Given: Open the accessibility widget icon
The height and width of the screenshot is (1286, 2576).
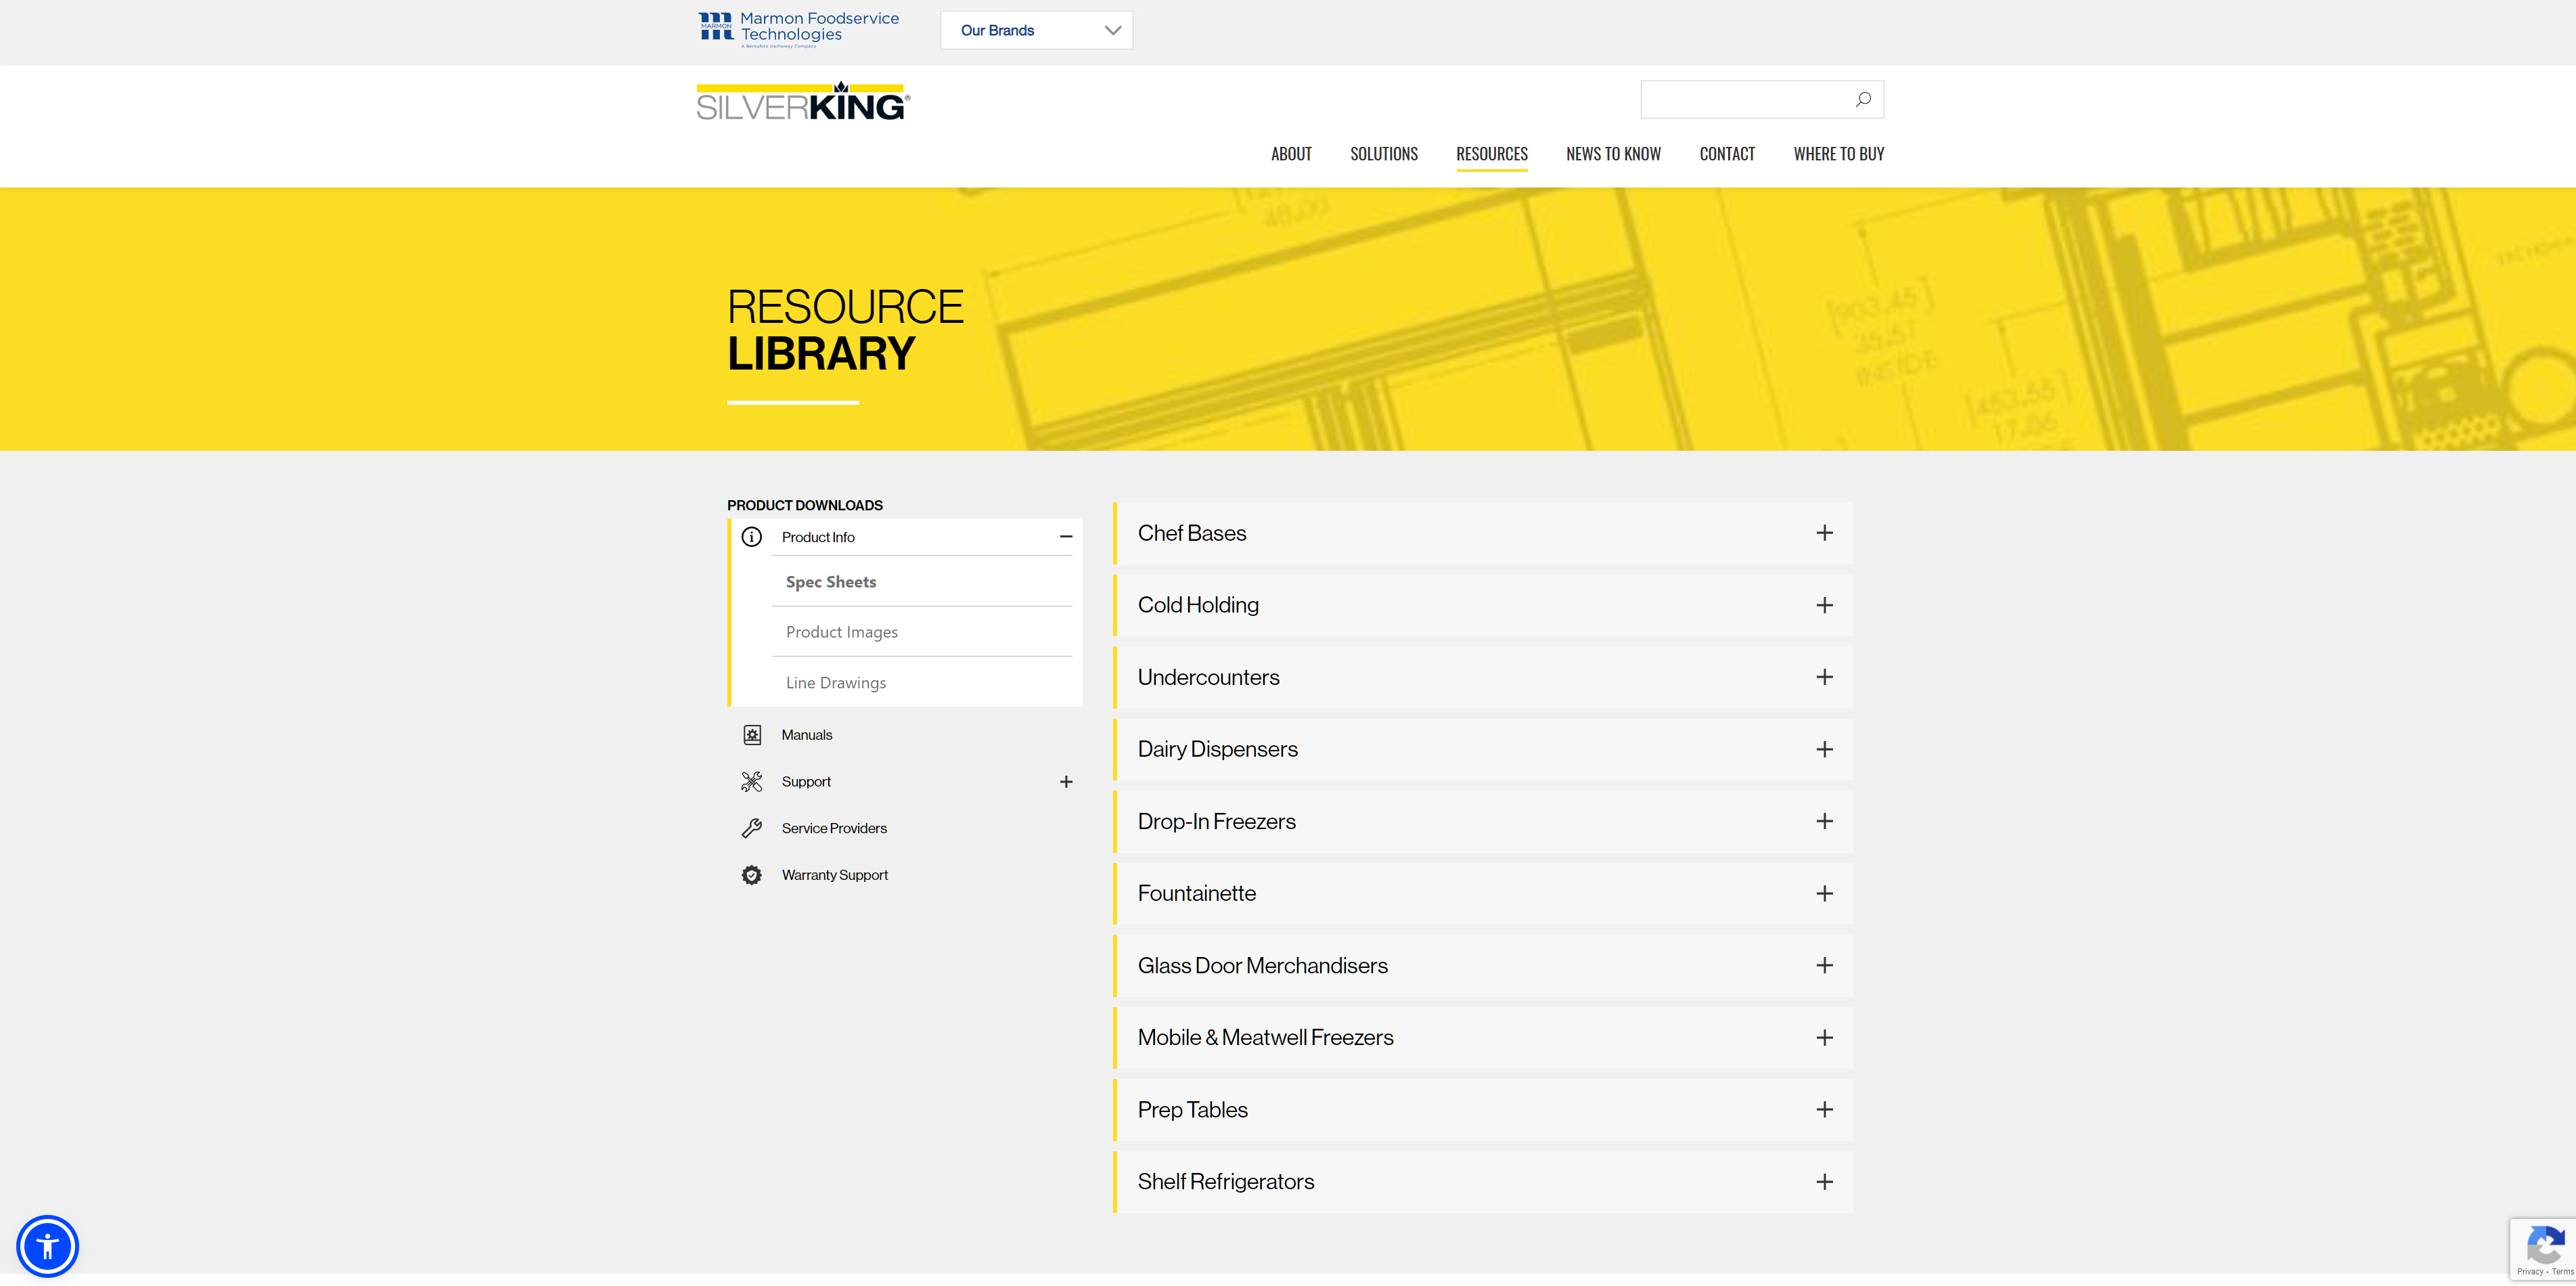Looking at the screenshot, I should point(47,1245).
